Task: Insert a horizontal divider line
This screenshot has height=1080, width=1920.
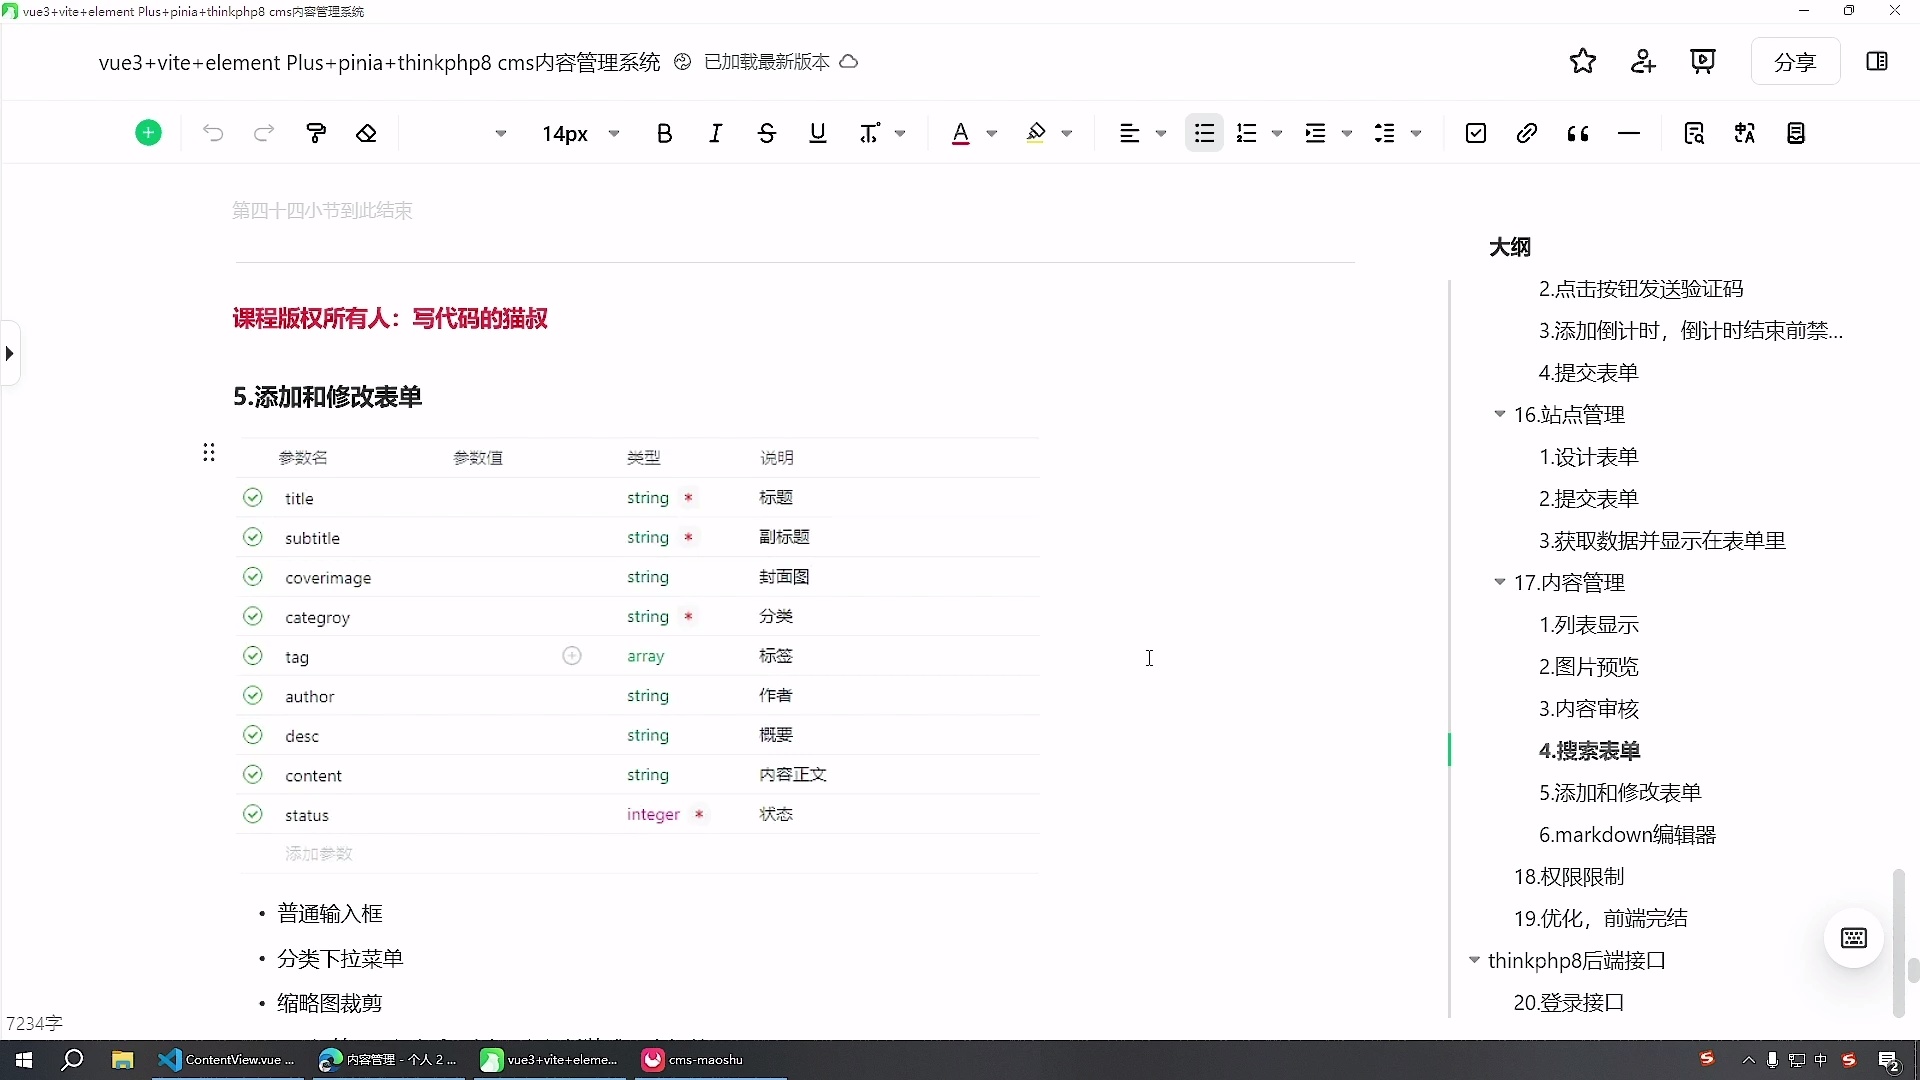Action: [1629, 133]
